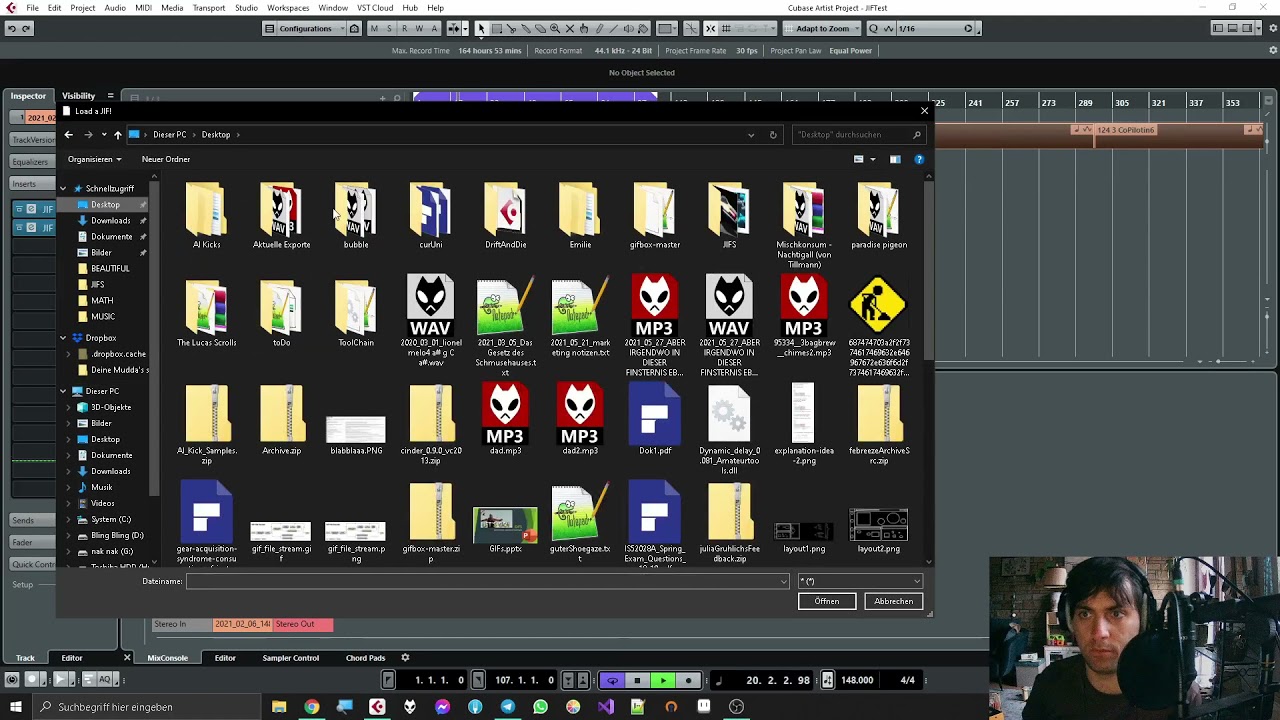Open the address bar history dropdown

point(751,134)
